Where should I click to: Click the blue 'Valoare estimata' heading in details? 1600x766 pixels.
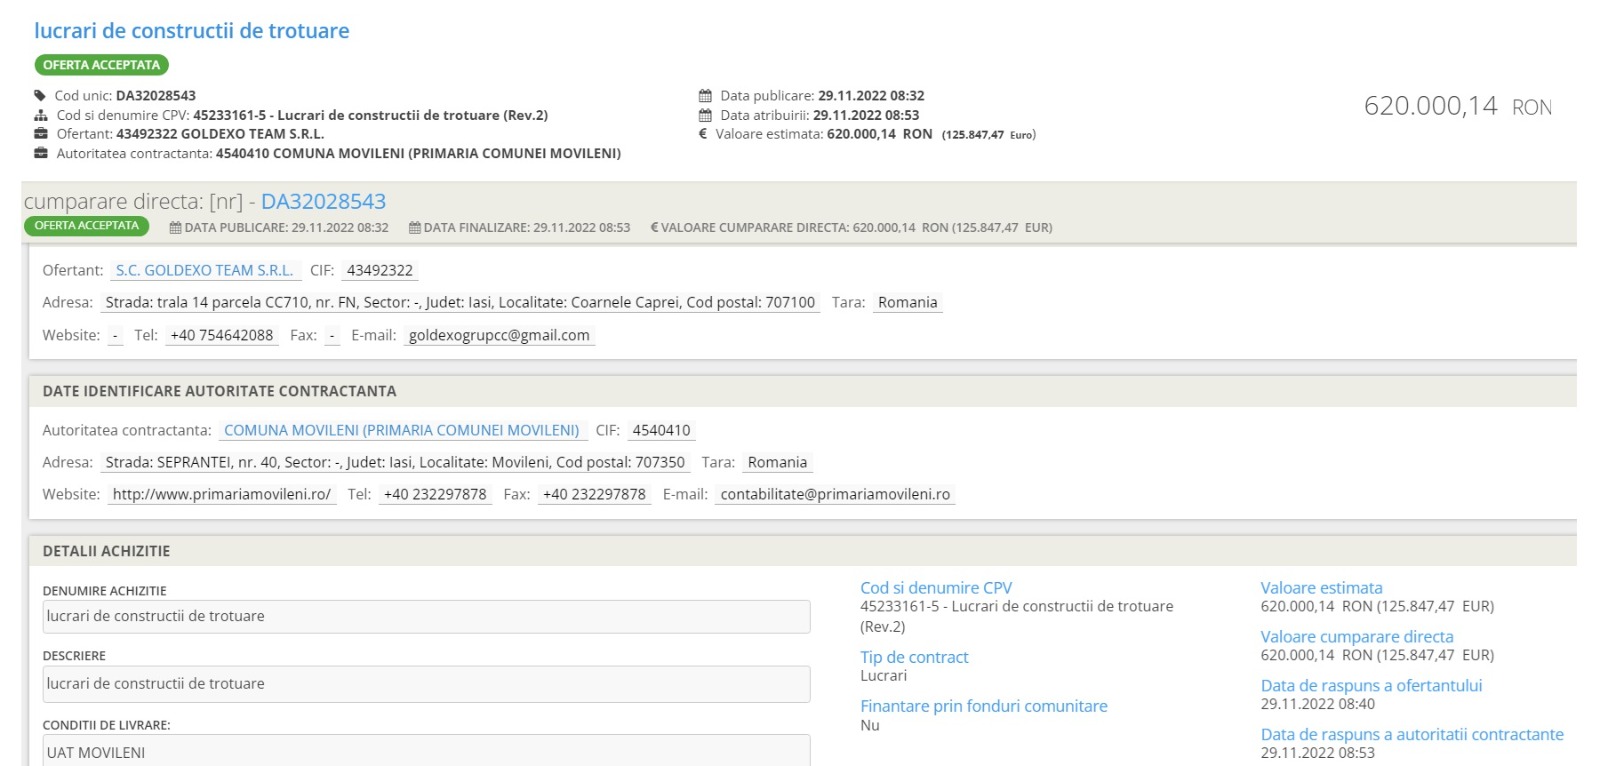pos(1321,588)
